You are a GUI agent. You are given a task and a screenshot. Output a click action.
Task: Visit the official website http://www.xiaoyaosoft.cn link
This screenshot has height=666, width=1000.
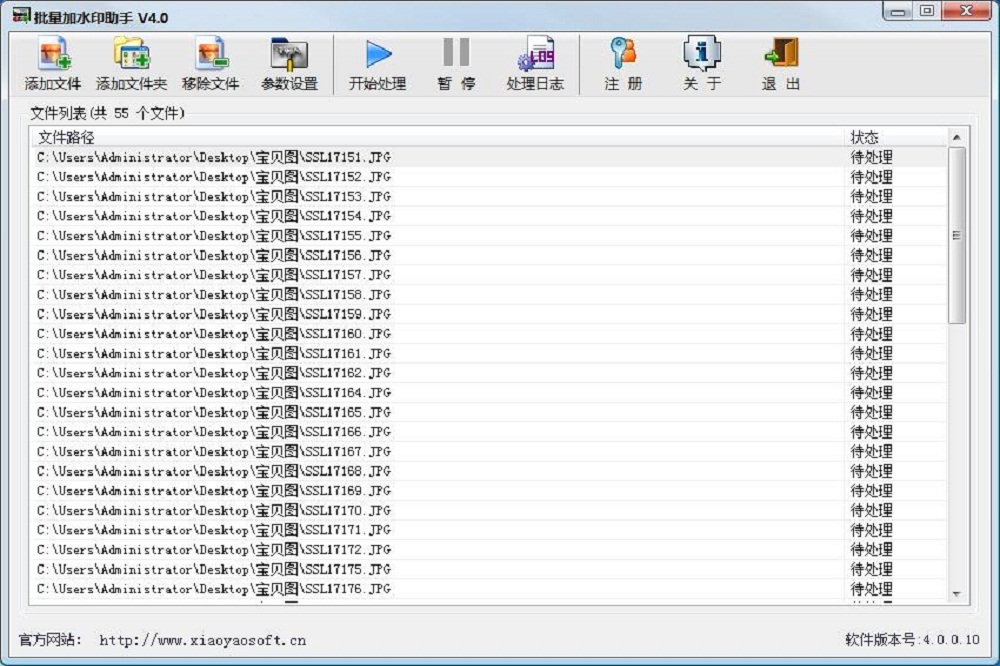tap(202, 640)
